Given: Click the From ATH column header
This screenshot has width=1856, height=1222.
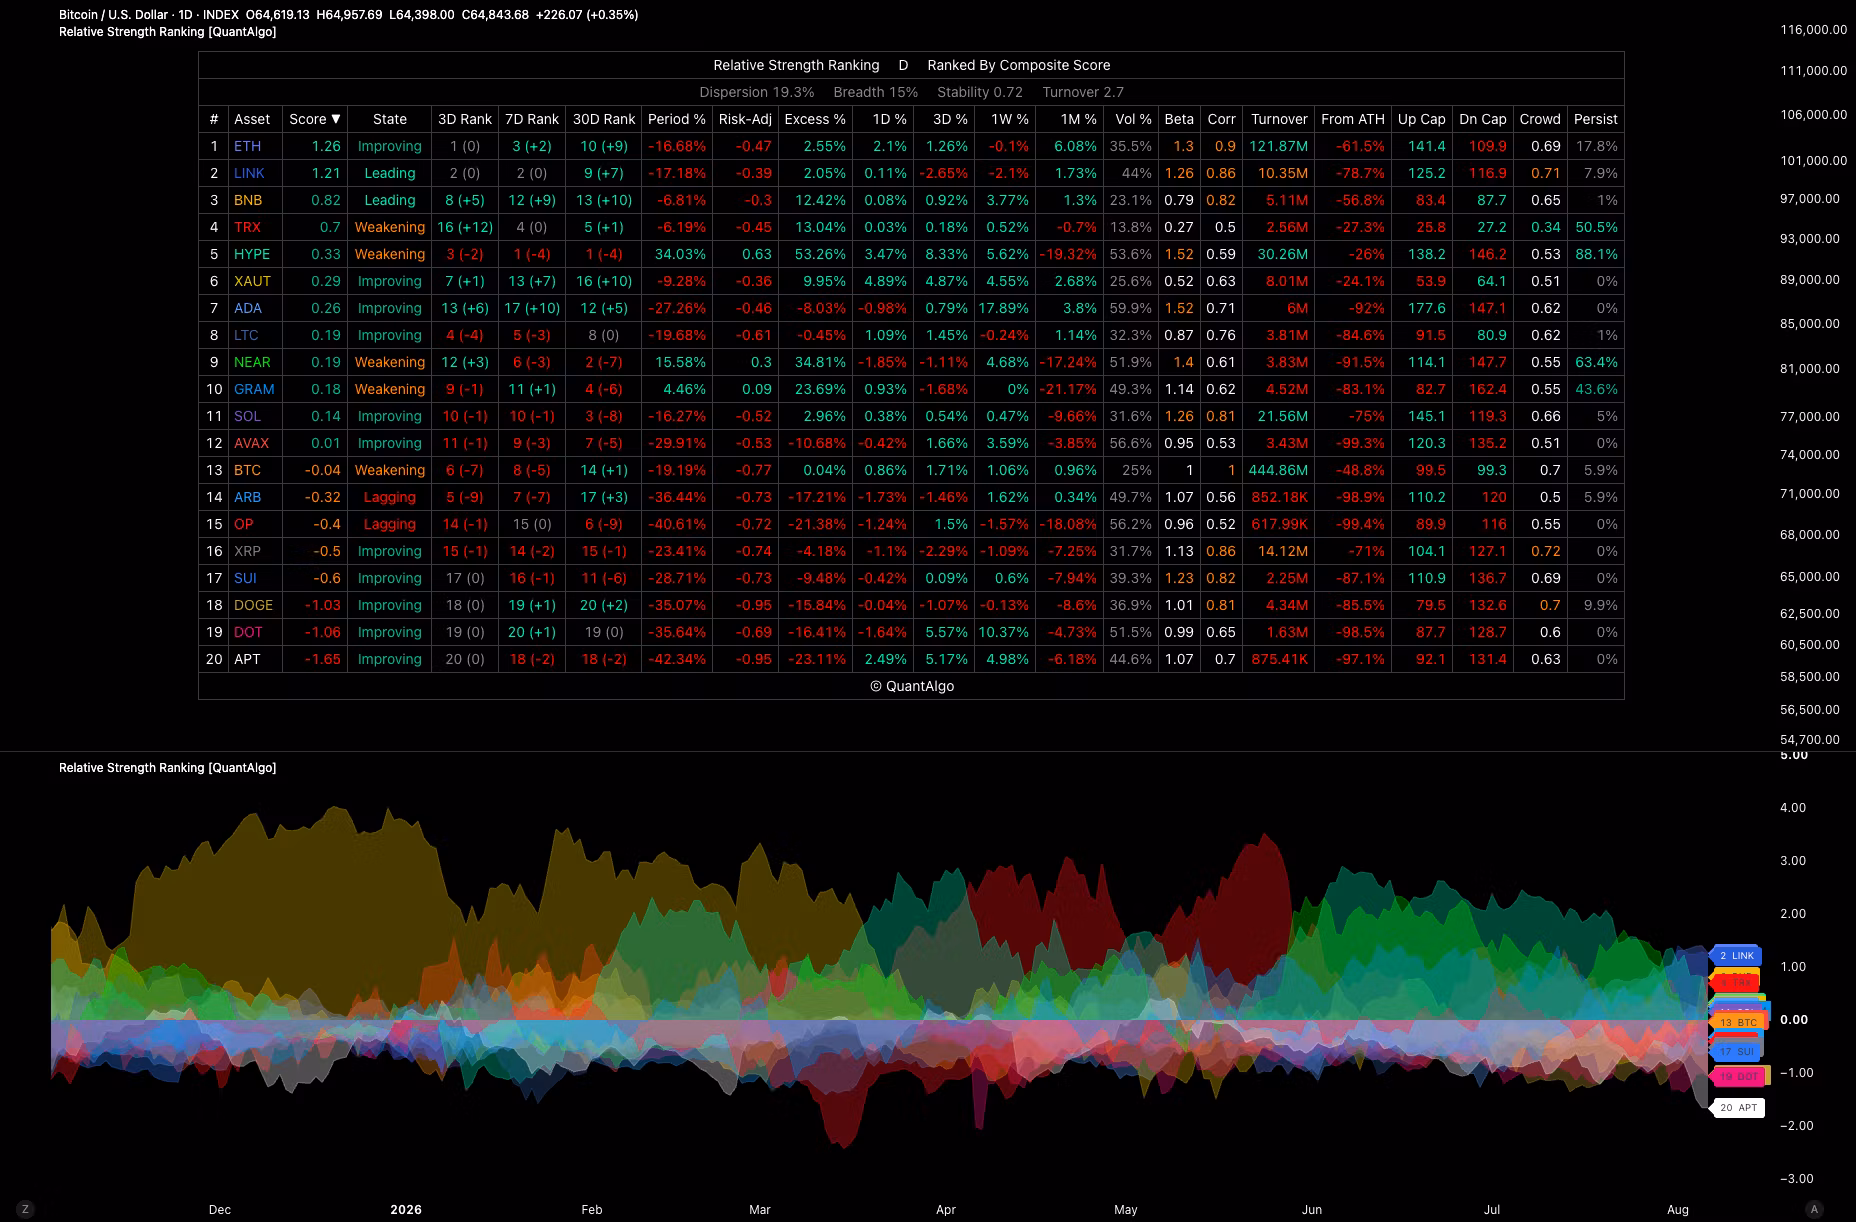Looking at the screenshot, I should tap(1353, 119).
